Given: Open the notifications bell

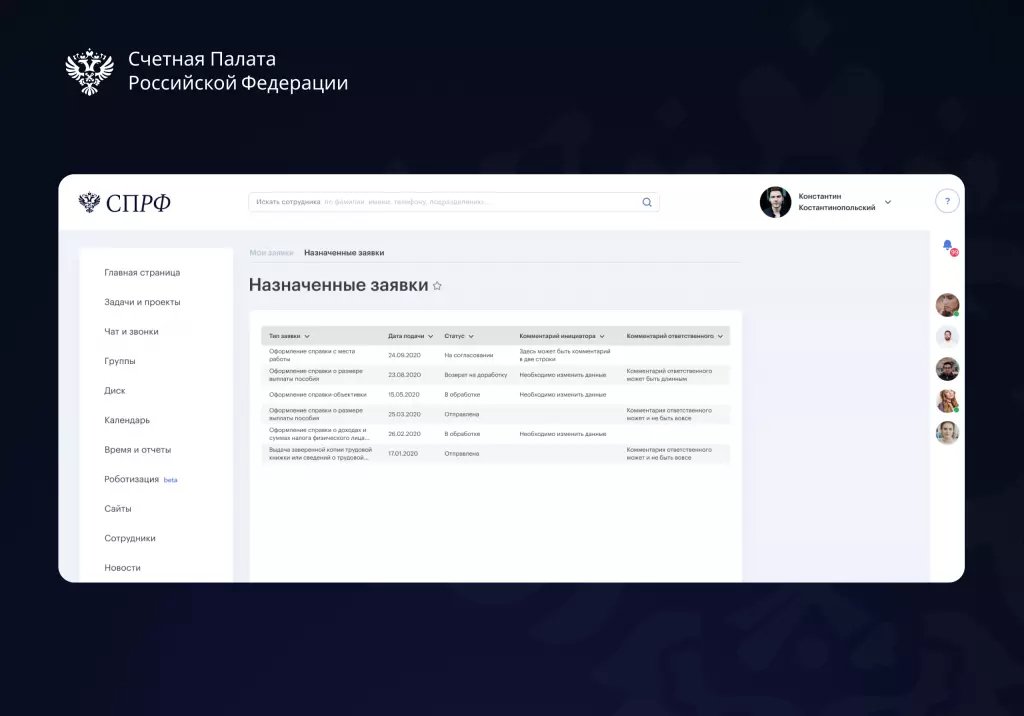Looking at the screenshot, I should click(x=947, y=245).
